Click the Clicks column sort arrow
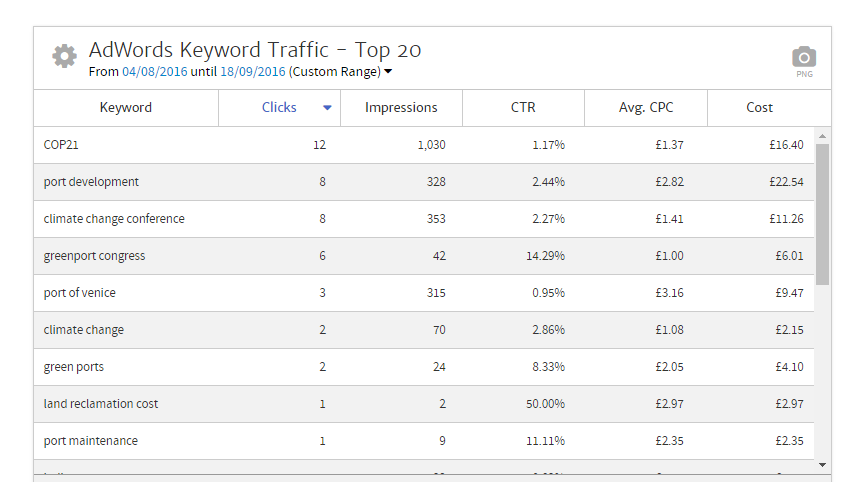The height and width of the screenshot is (482, 858). [x=327, y=108]
